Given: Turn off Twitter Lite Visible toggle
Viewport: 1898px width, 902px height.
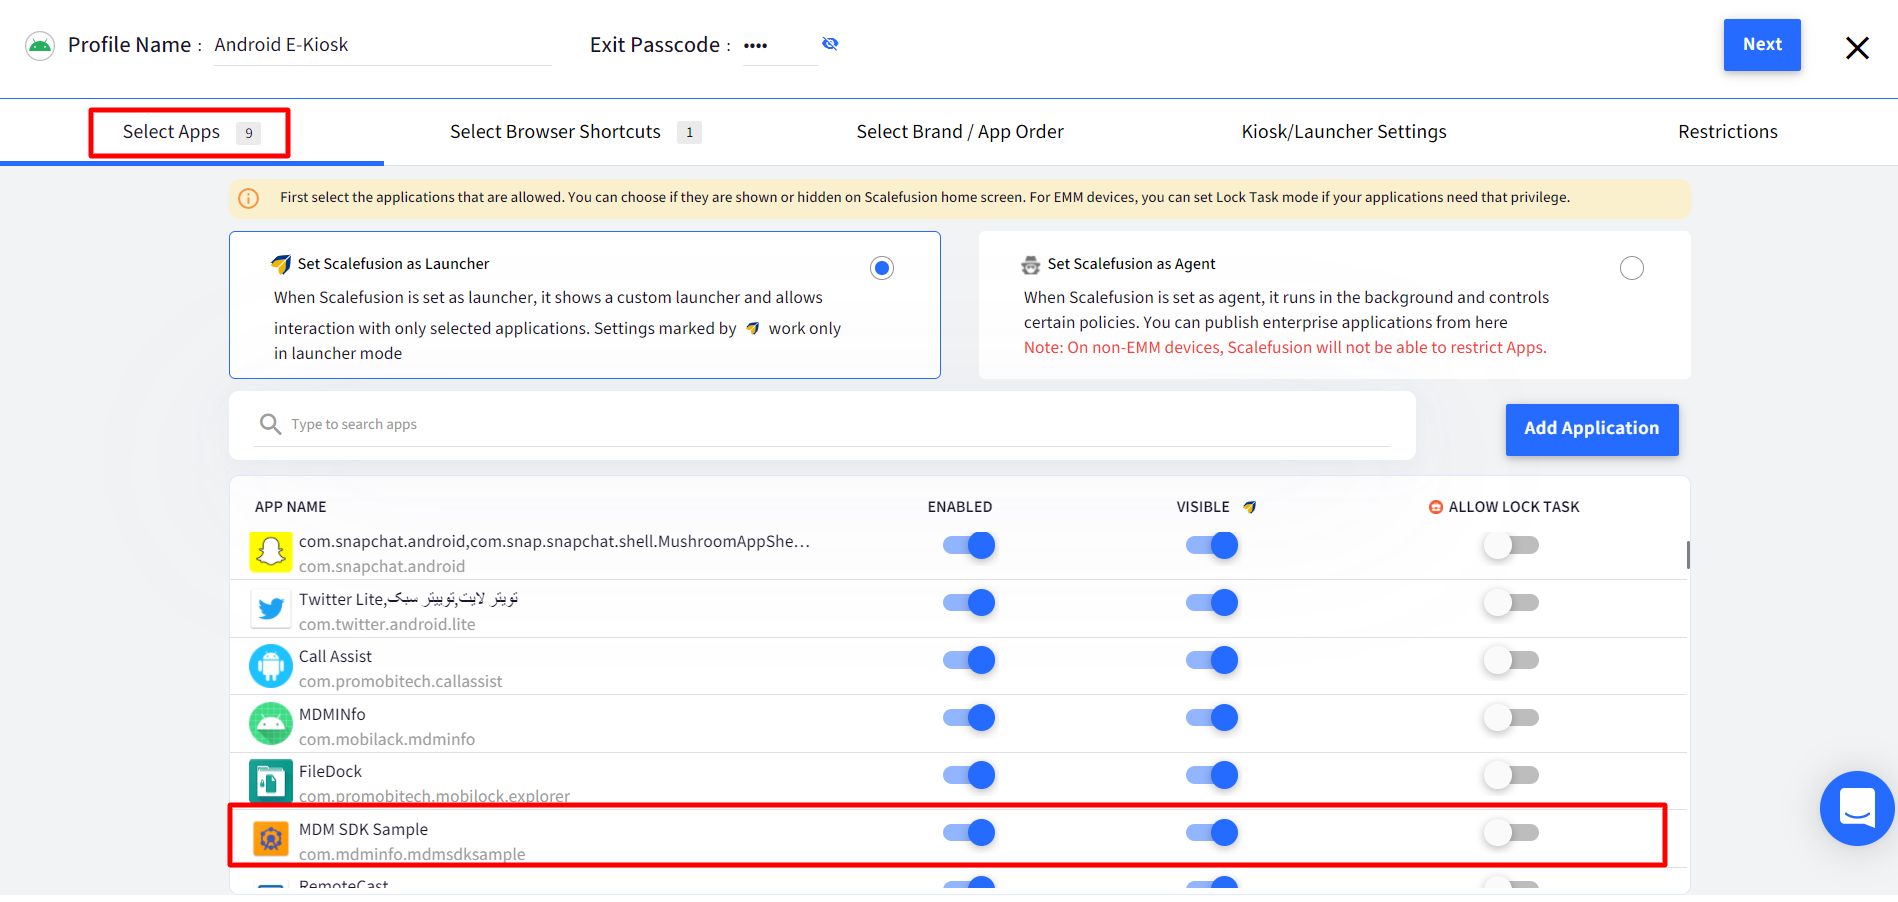Looking at the screenshot, I should [1212, 603].
